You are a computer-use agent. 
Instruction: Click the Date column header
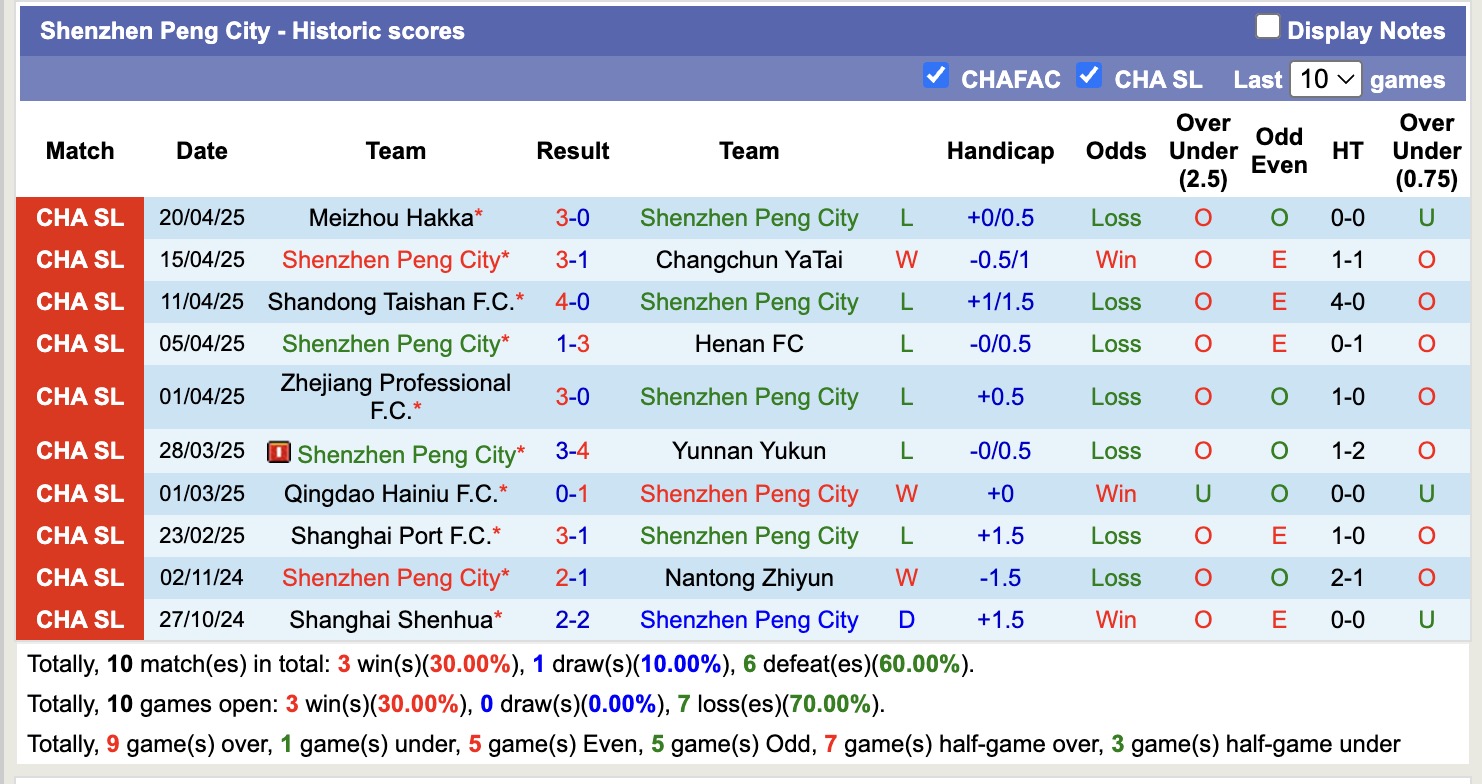[201, 151]
